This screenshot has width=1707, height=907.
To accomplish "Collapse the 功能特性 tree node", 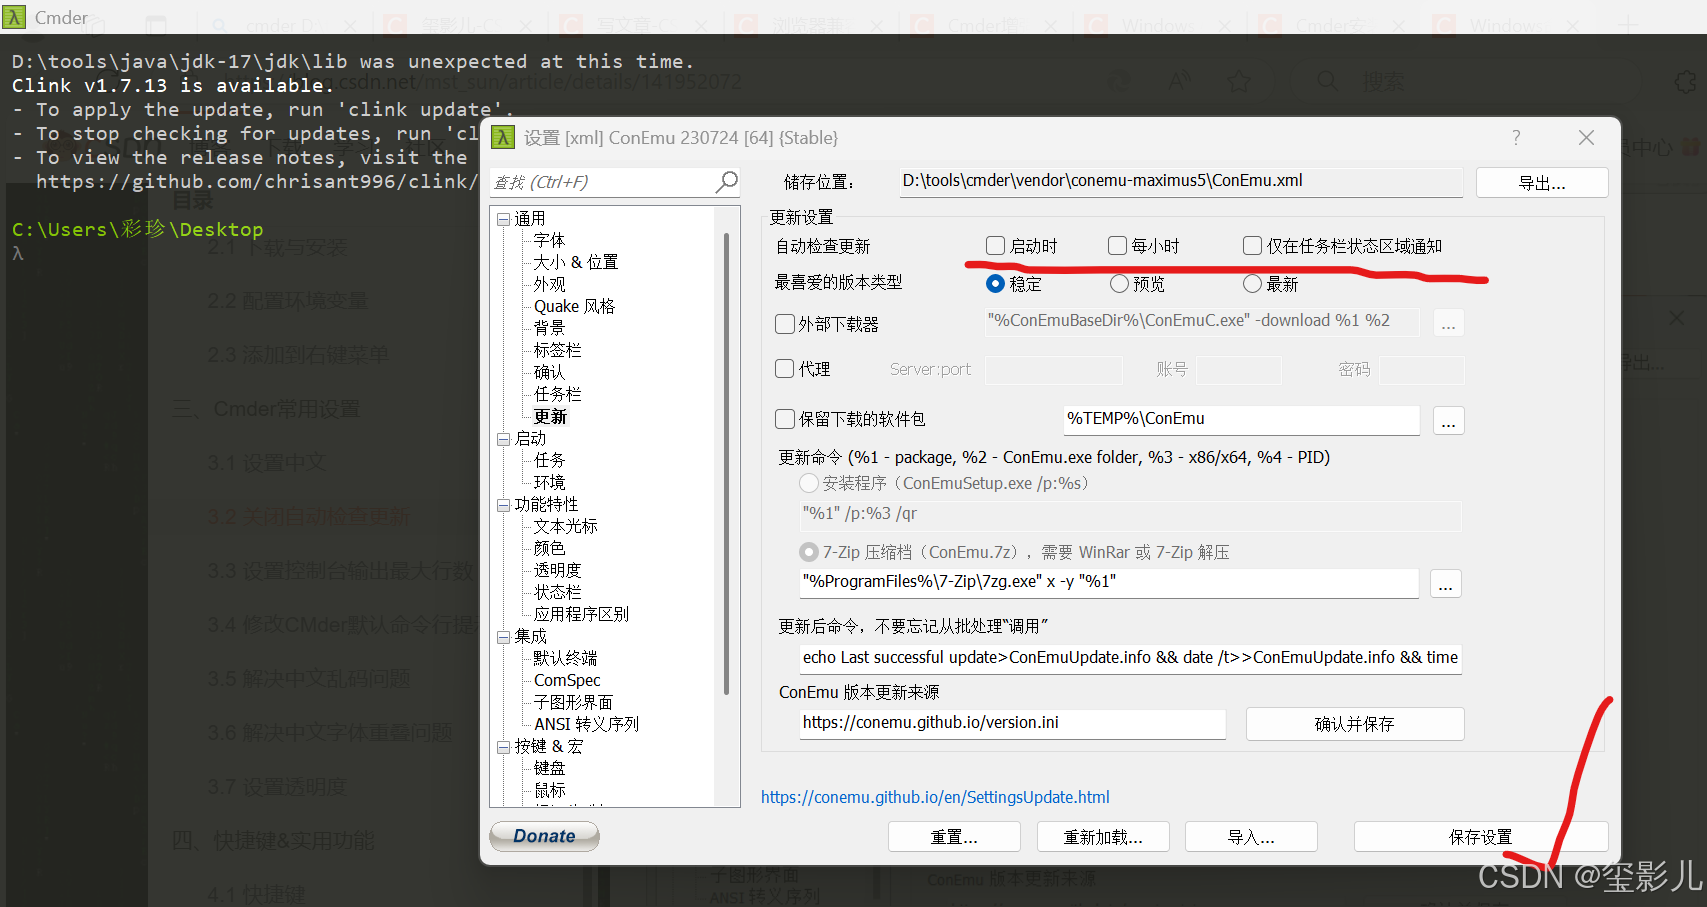I will pyautogui.click(x=504, y=505).
